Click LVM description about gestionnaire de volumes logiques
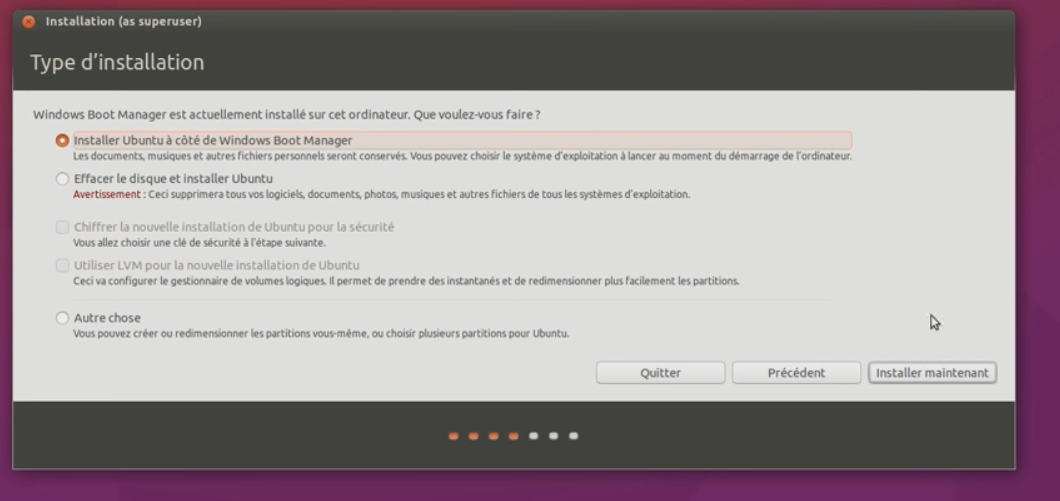This screenshot has width=1060, height=501. pyautogui.click(x=406, y=281)
